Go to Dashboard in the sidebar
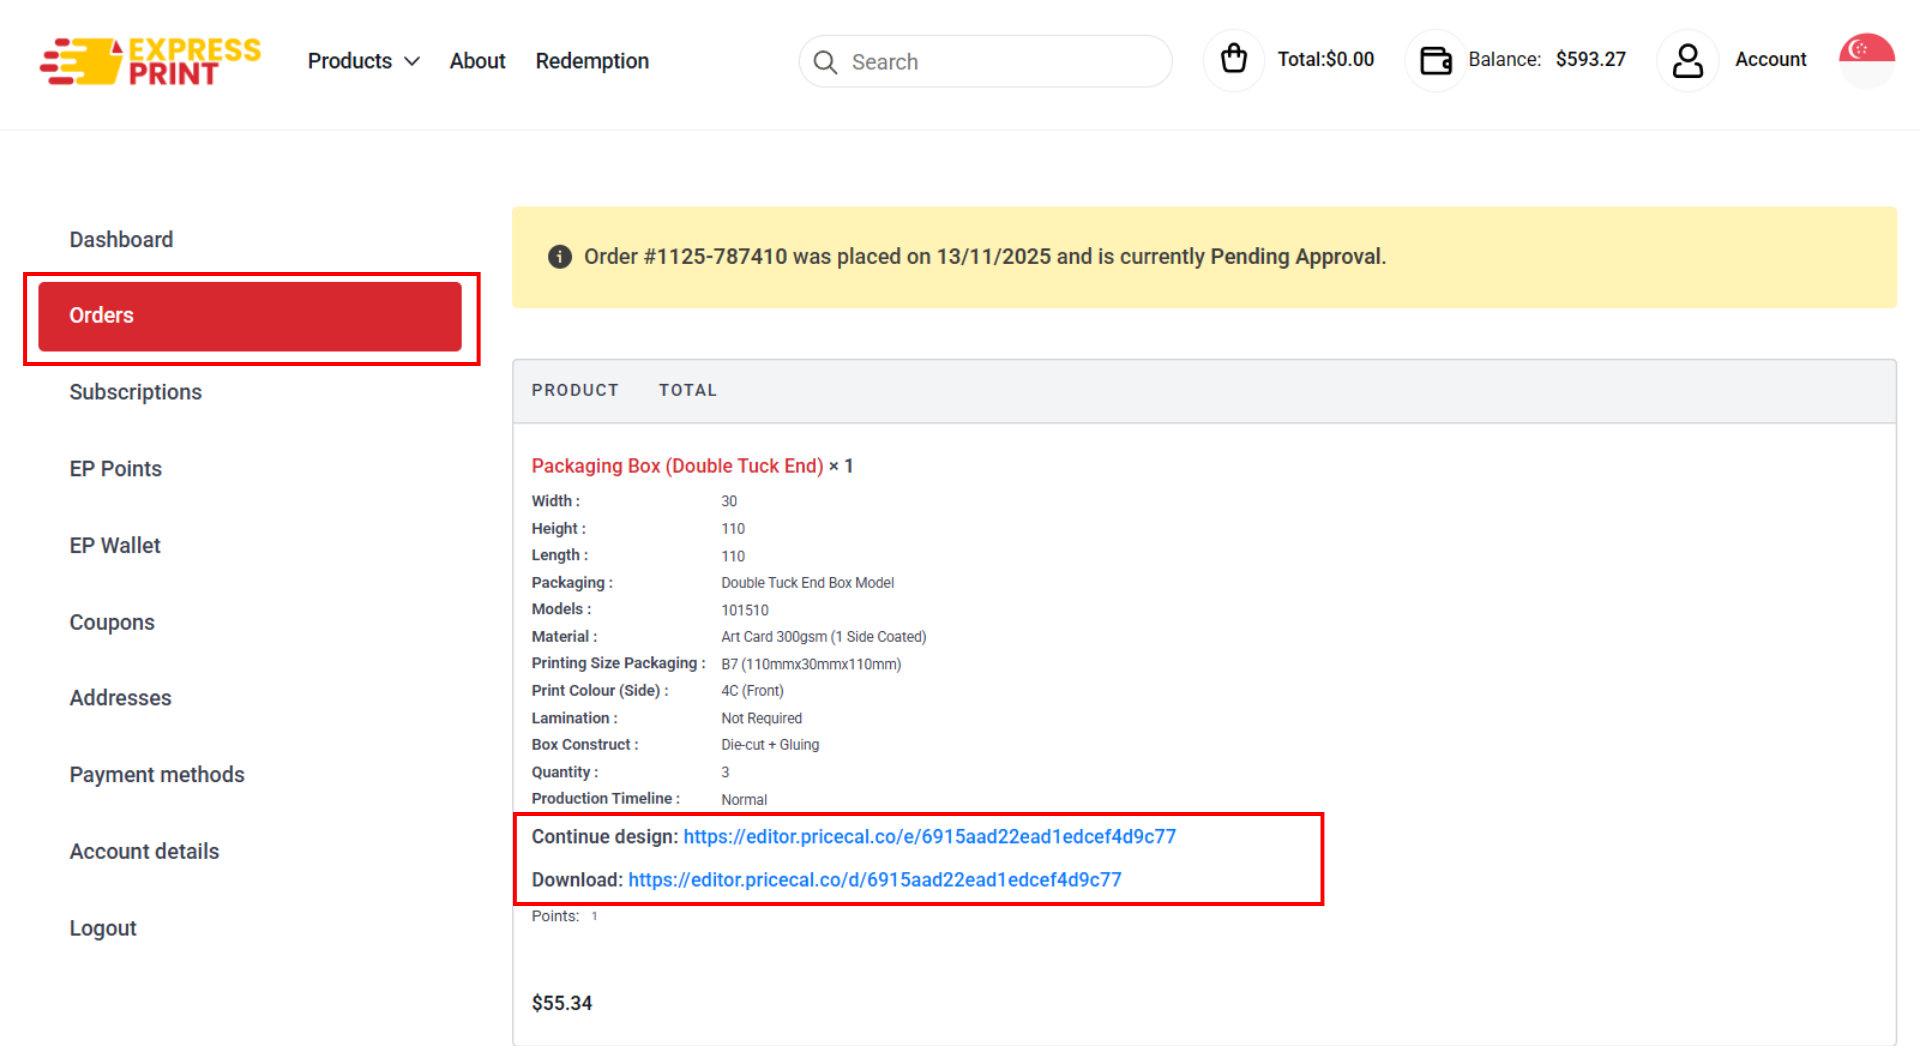This screenshot has height=1047, width=1920. click(x=121, y=240)
